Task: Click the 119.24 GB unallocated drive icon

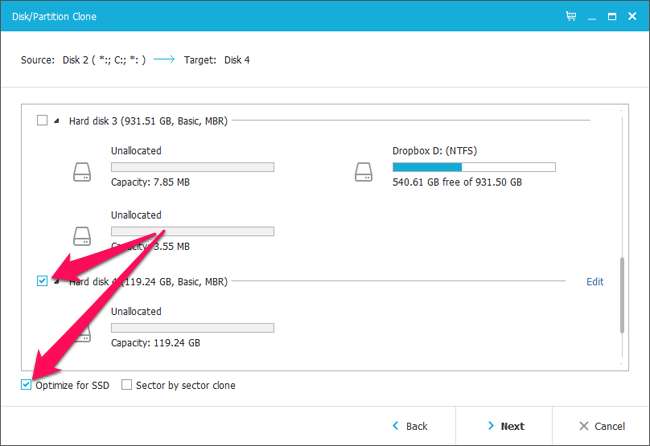Action: point(82,331)
